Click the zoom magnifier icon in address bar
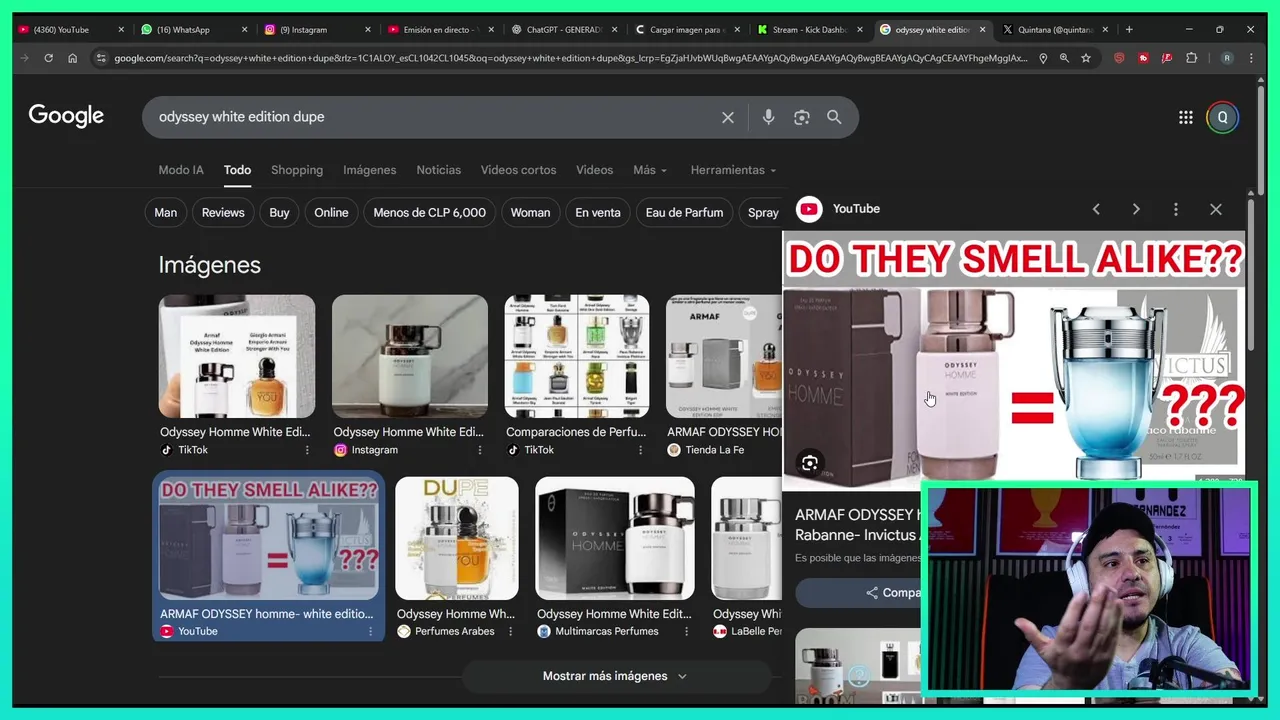This screenshot has width=1280, height=720. point(1064,58)
